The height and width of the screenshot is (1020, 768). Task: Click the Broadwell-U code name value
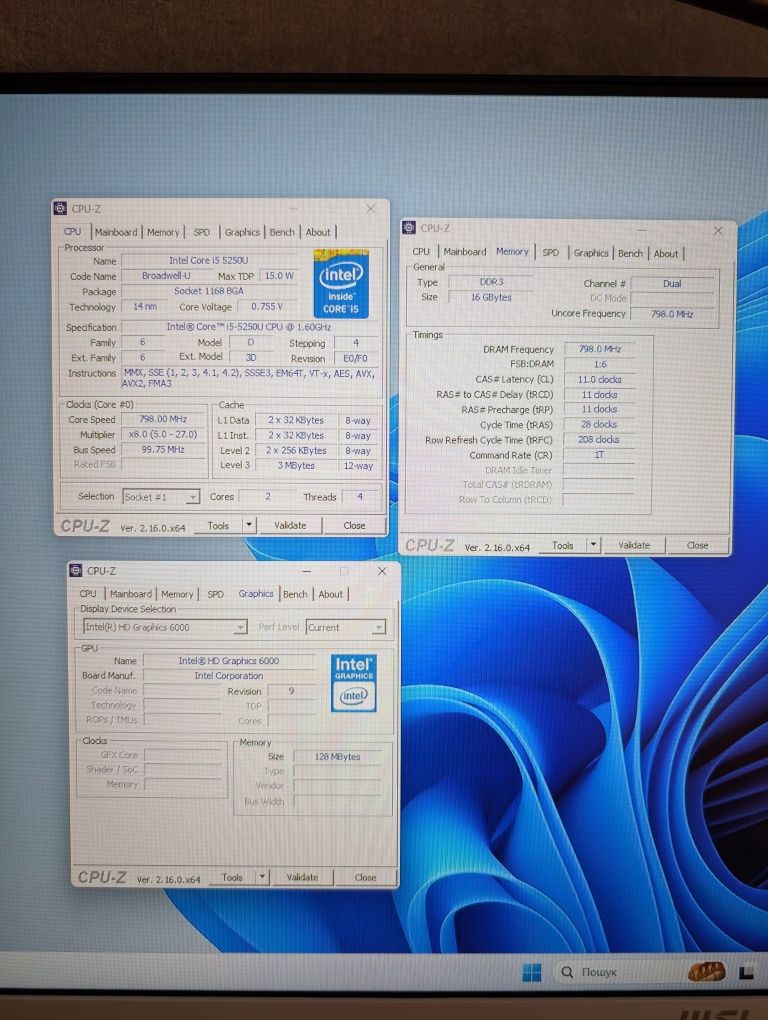pos(166,276)
